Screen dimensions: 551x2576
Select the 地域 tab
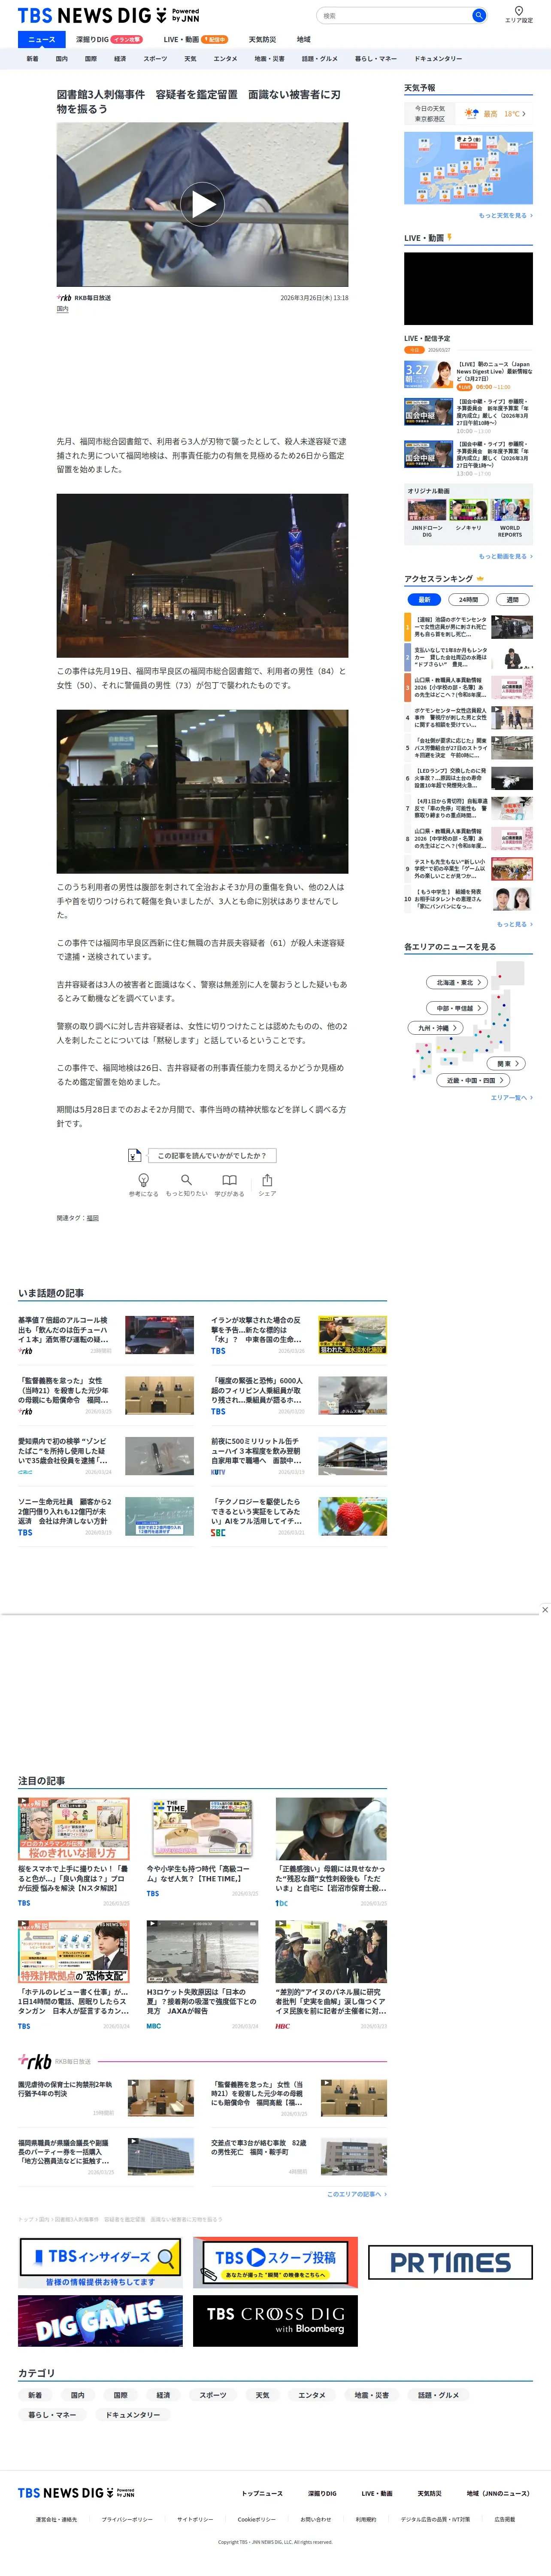tap(304, 39)
